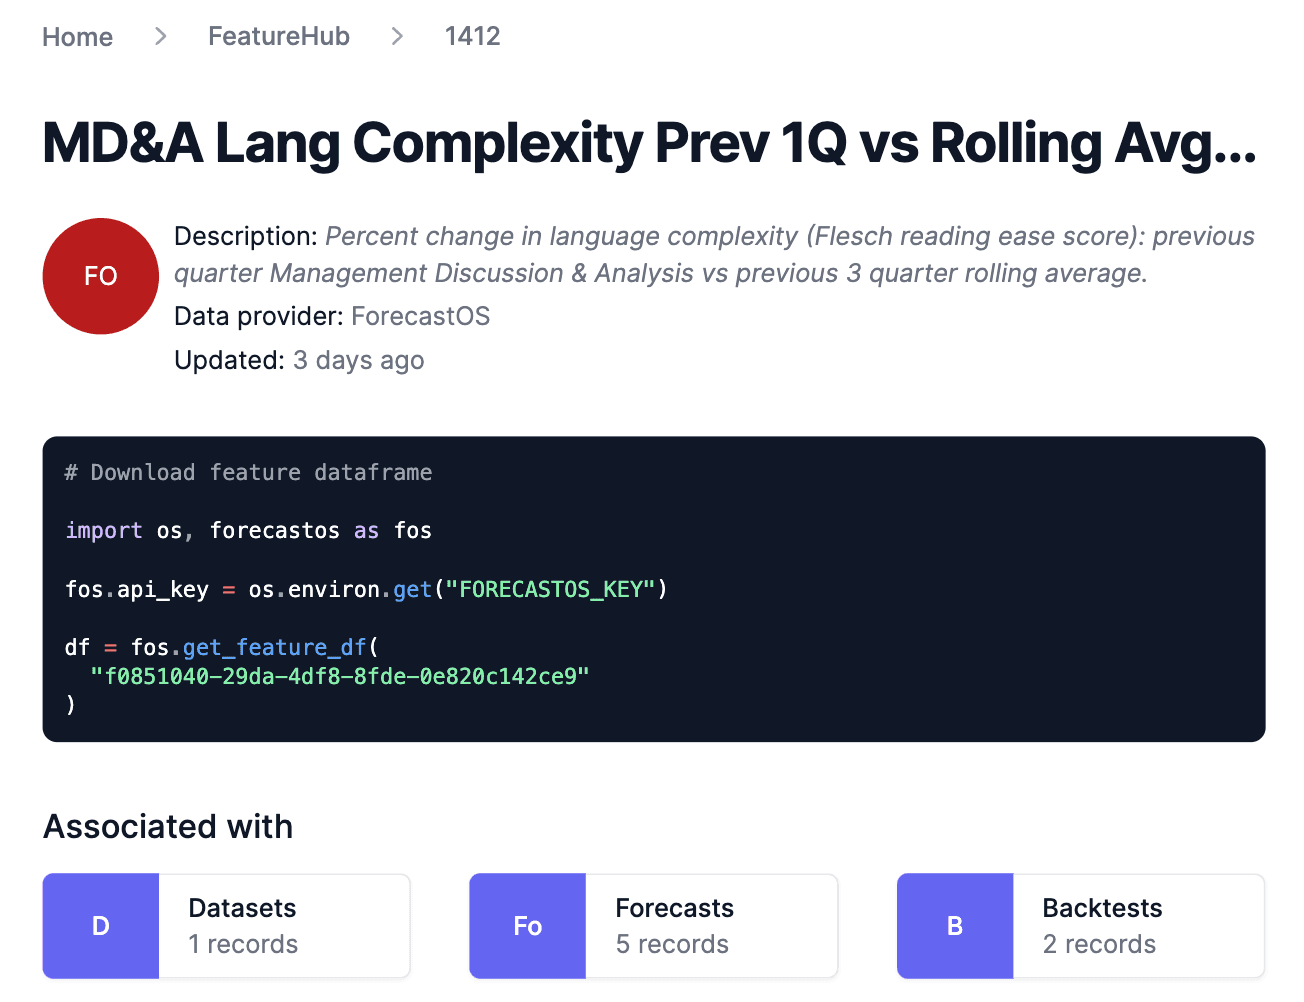The width and height of the screenshot is (1304, 1002).
Task: Click the 'Associated with' heading
Action: [x=168, y=827]
